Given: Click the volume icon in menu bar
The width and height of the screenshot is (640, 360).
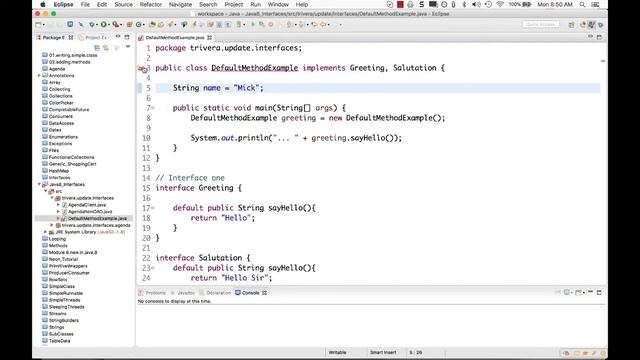Looking at the screenshot, I should pyautogui.click(x=476, y=4).
